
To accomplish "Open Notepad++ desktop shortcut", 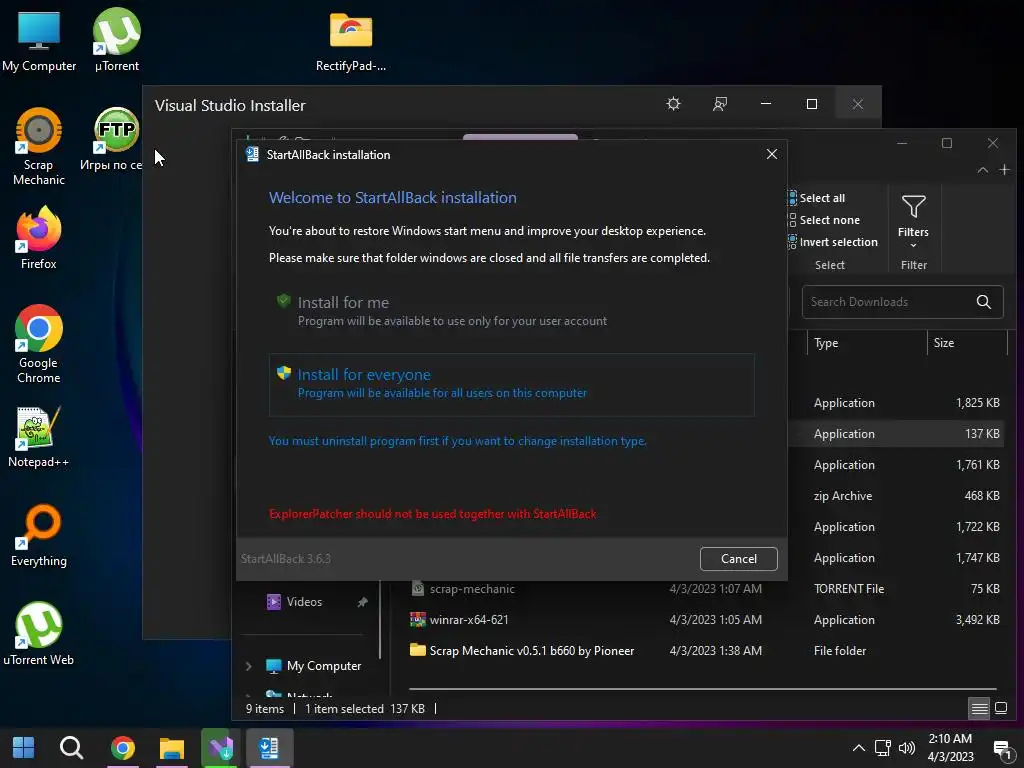I will [x=39, y=438].
